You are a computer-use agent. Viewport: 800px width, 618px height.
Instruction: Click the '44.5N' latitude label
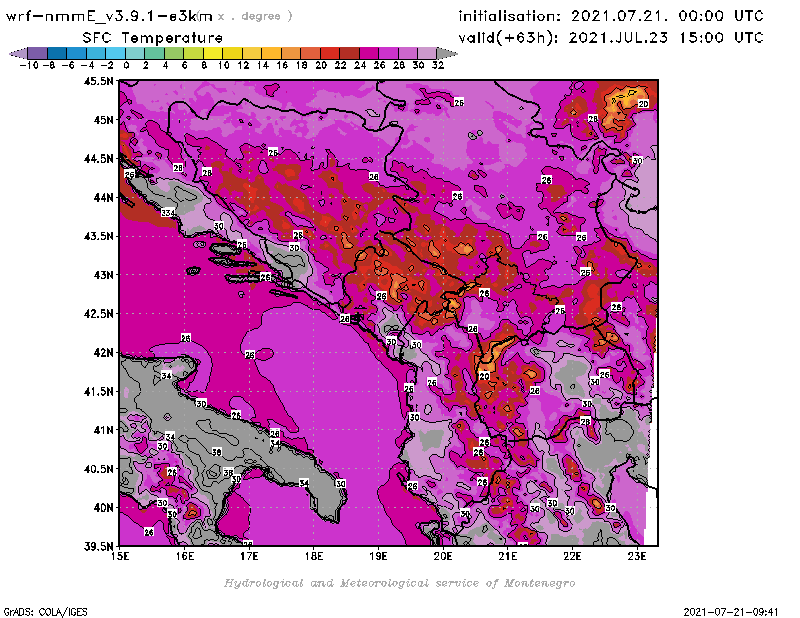tap(98, 159)
